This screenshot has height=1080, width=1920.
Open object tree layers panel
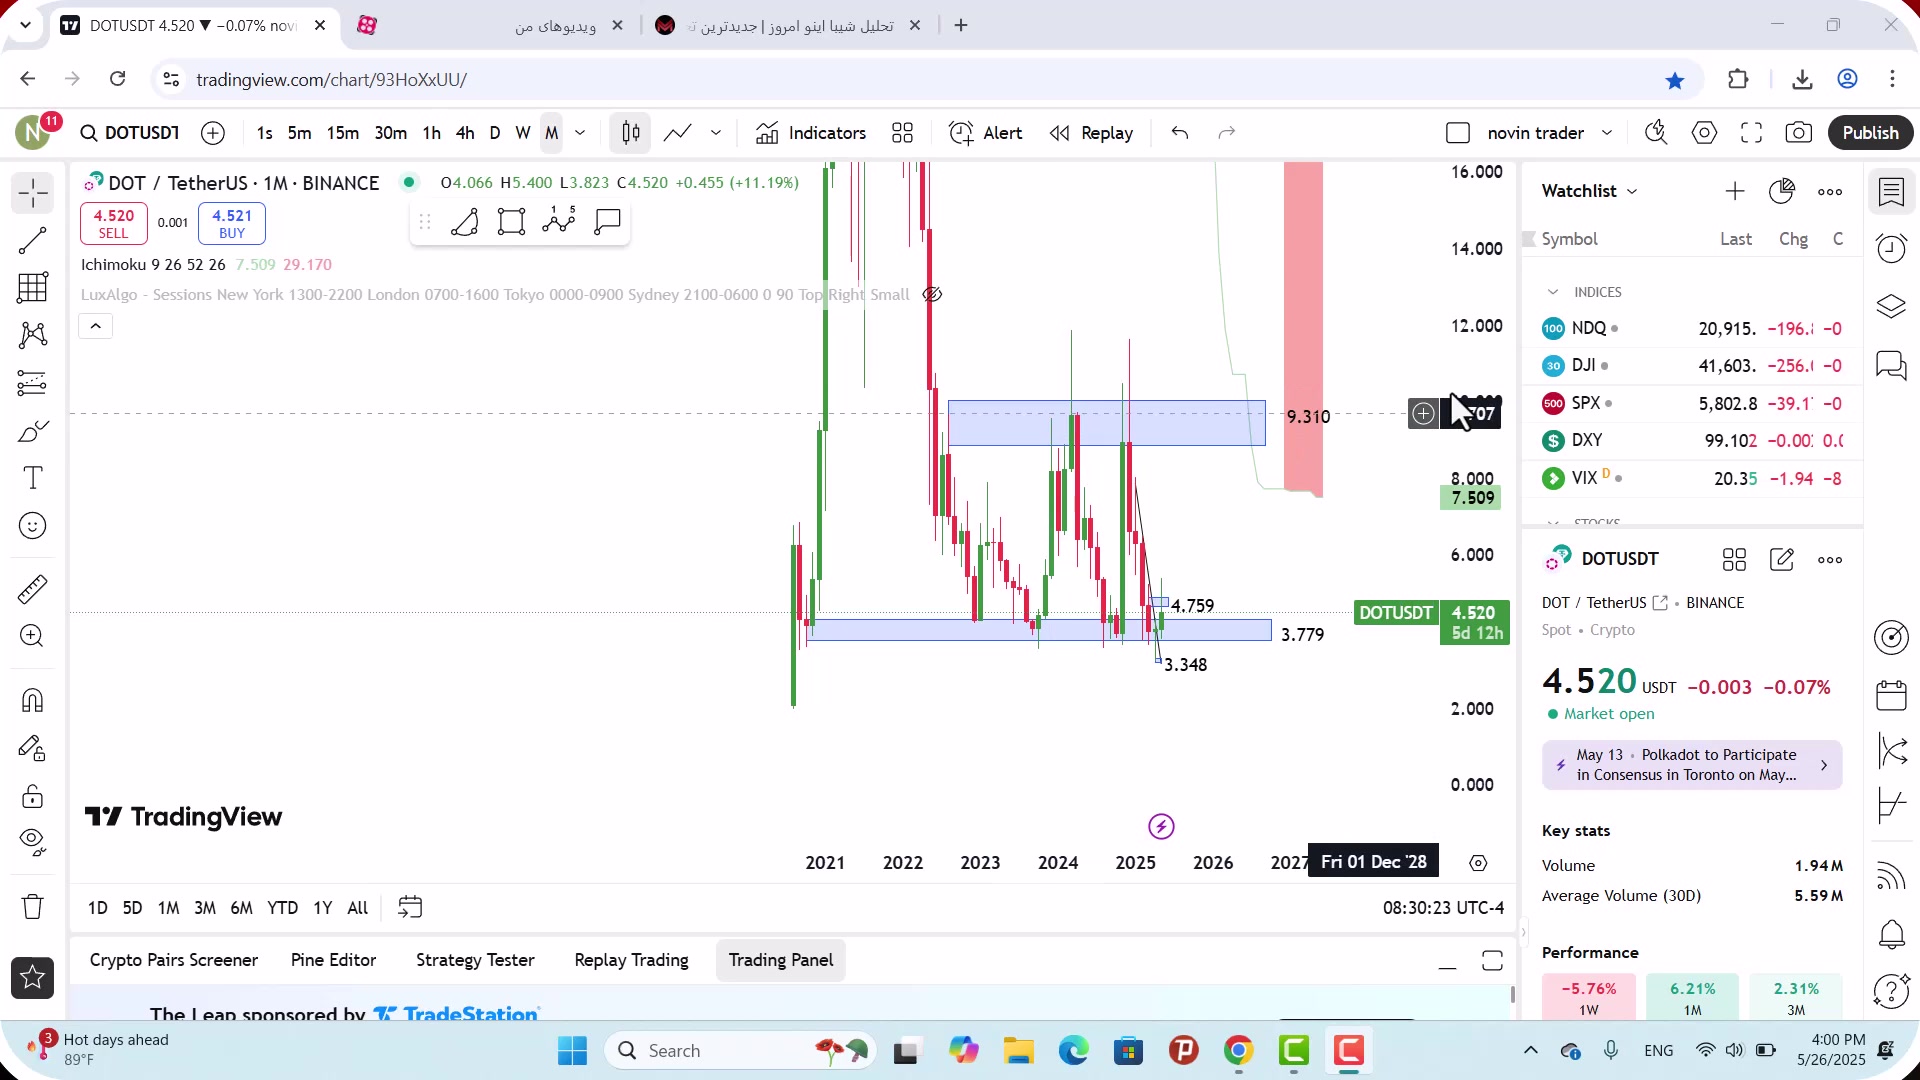(x=1892, y=307)
